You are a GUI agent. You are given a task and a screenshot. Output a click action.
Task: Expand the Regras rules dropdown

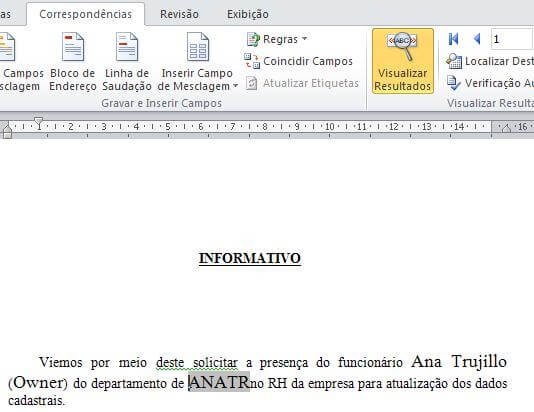pyautogui.click(x=277, y=39)
